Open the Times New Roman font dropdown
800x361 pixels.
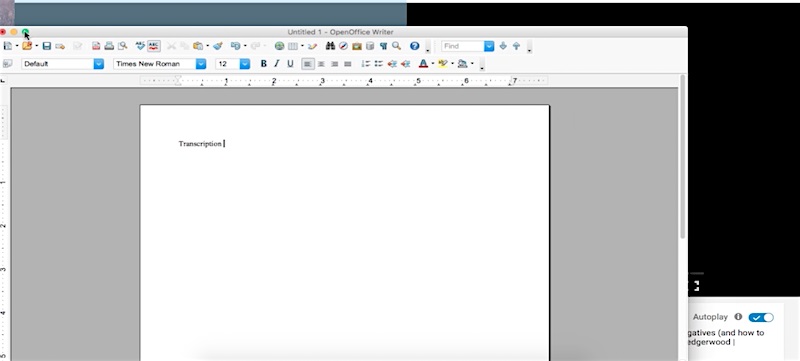[x=201, y=64]
